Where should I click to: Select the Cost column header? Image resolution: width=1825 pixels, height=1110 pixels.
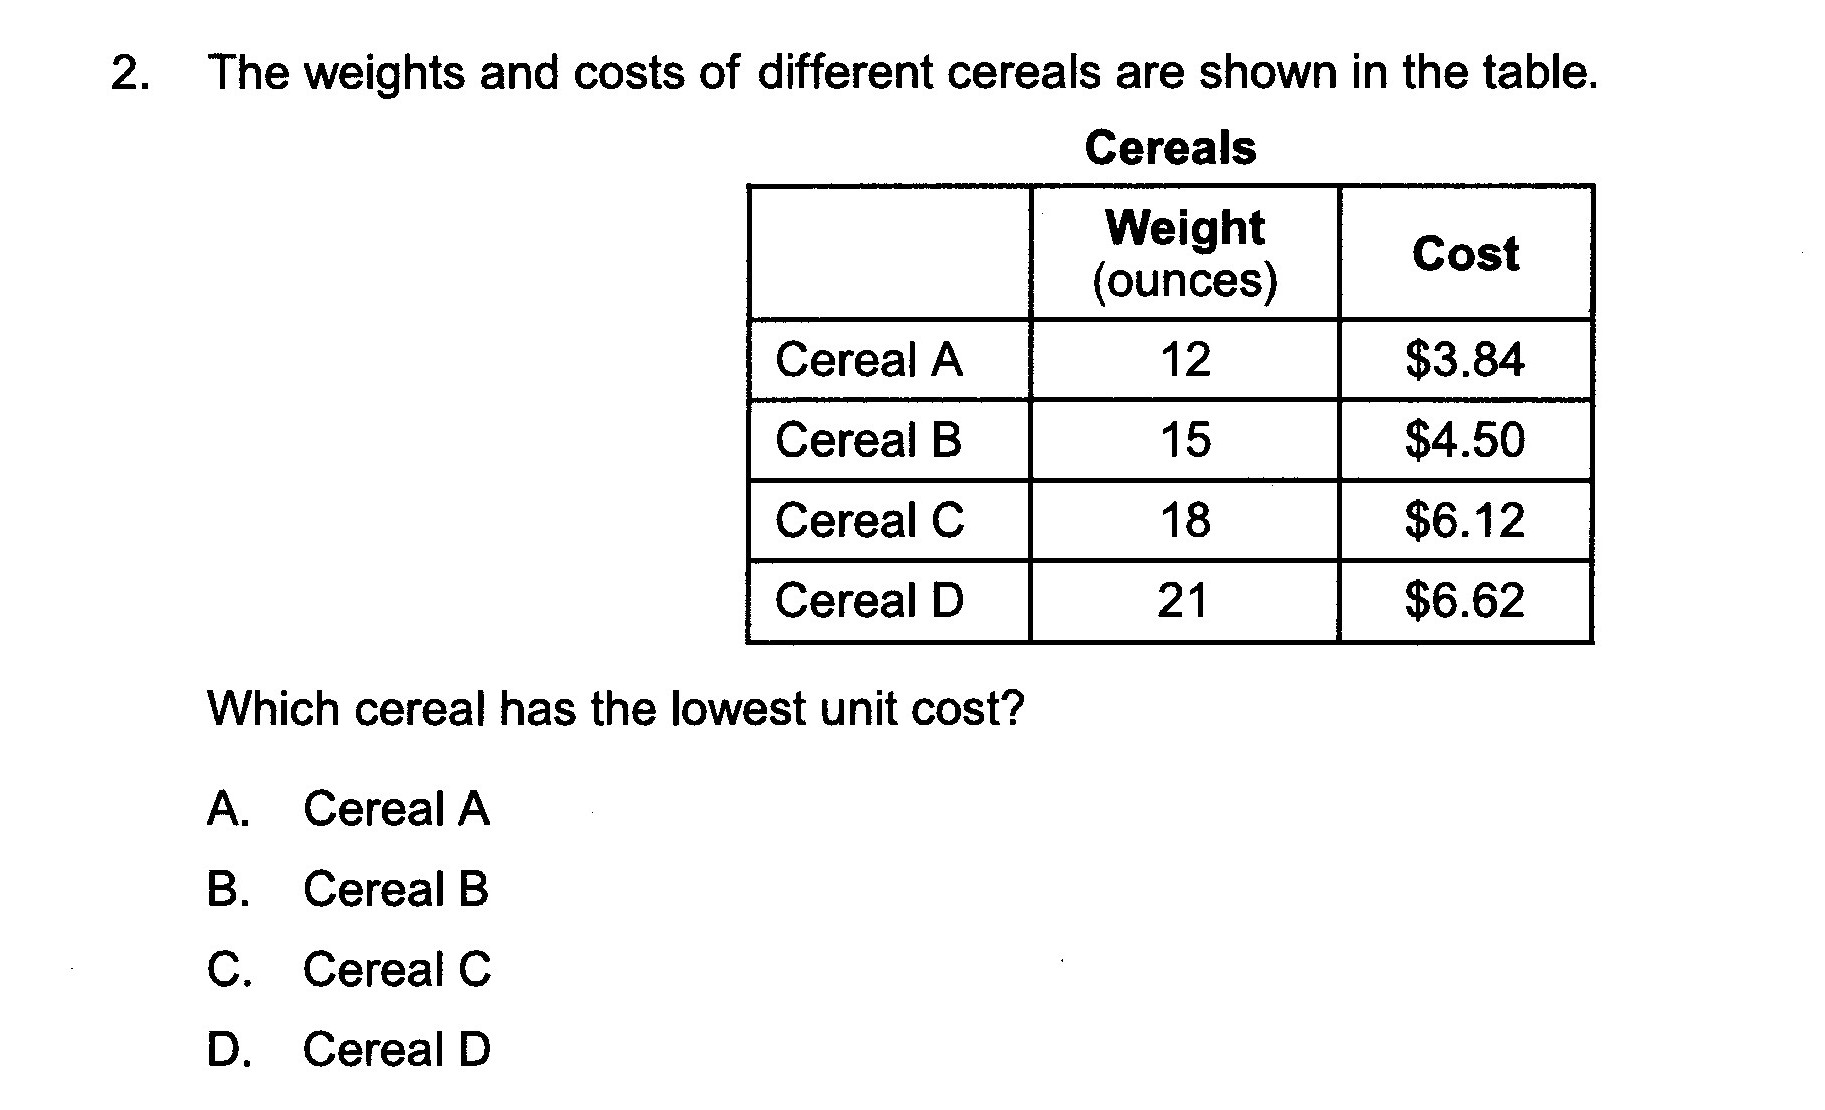pos(1465,254)
